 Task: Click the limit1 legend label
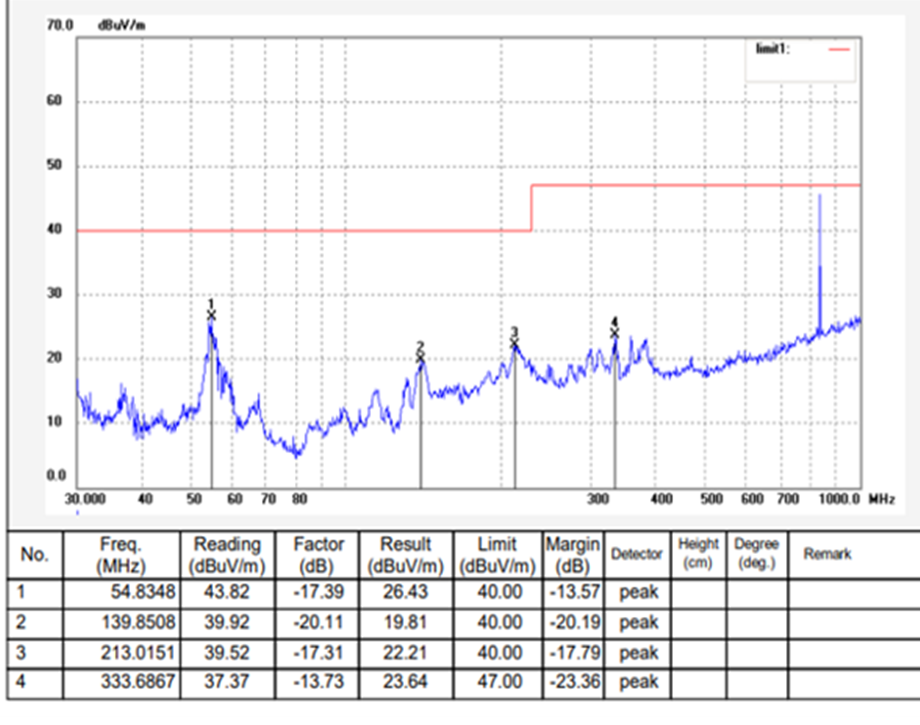[x=772, y=49]
